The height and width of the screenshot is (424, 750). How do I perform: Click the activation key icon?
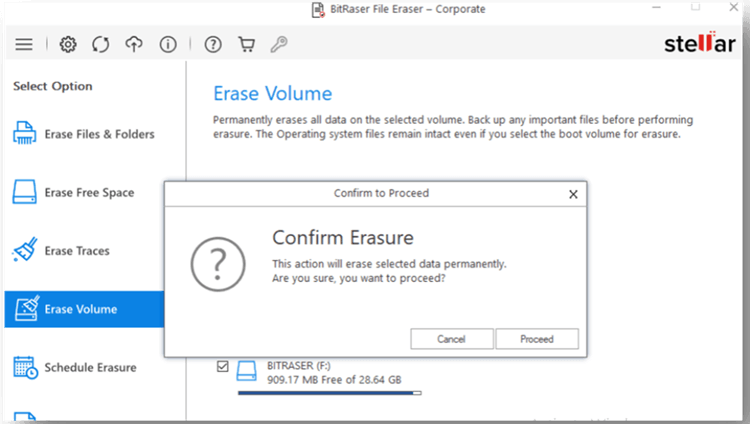coord(279,44)
